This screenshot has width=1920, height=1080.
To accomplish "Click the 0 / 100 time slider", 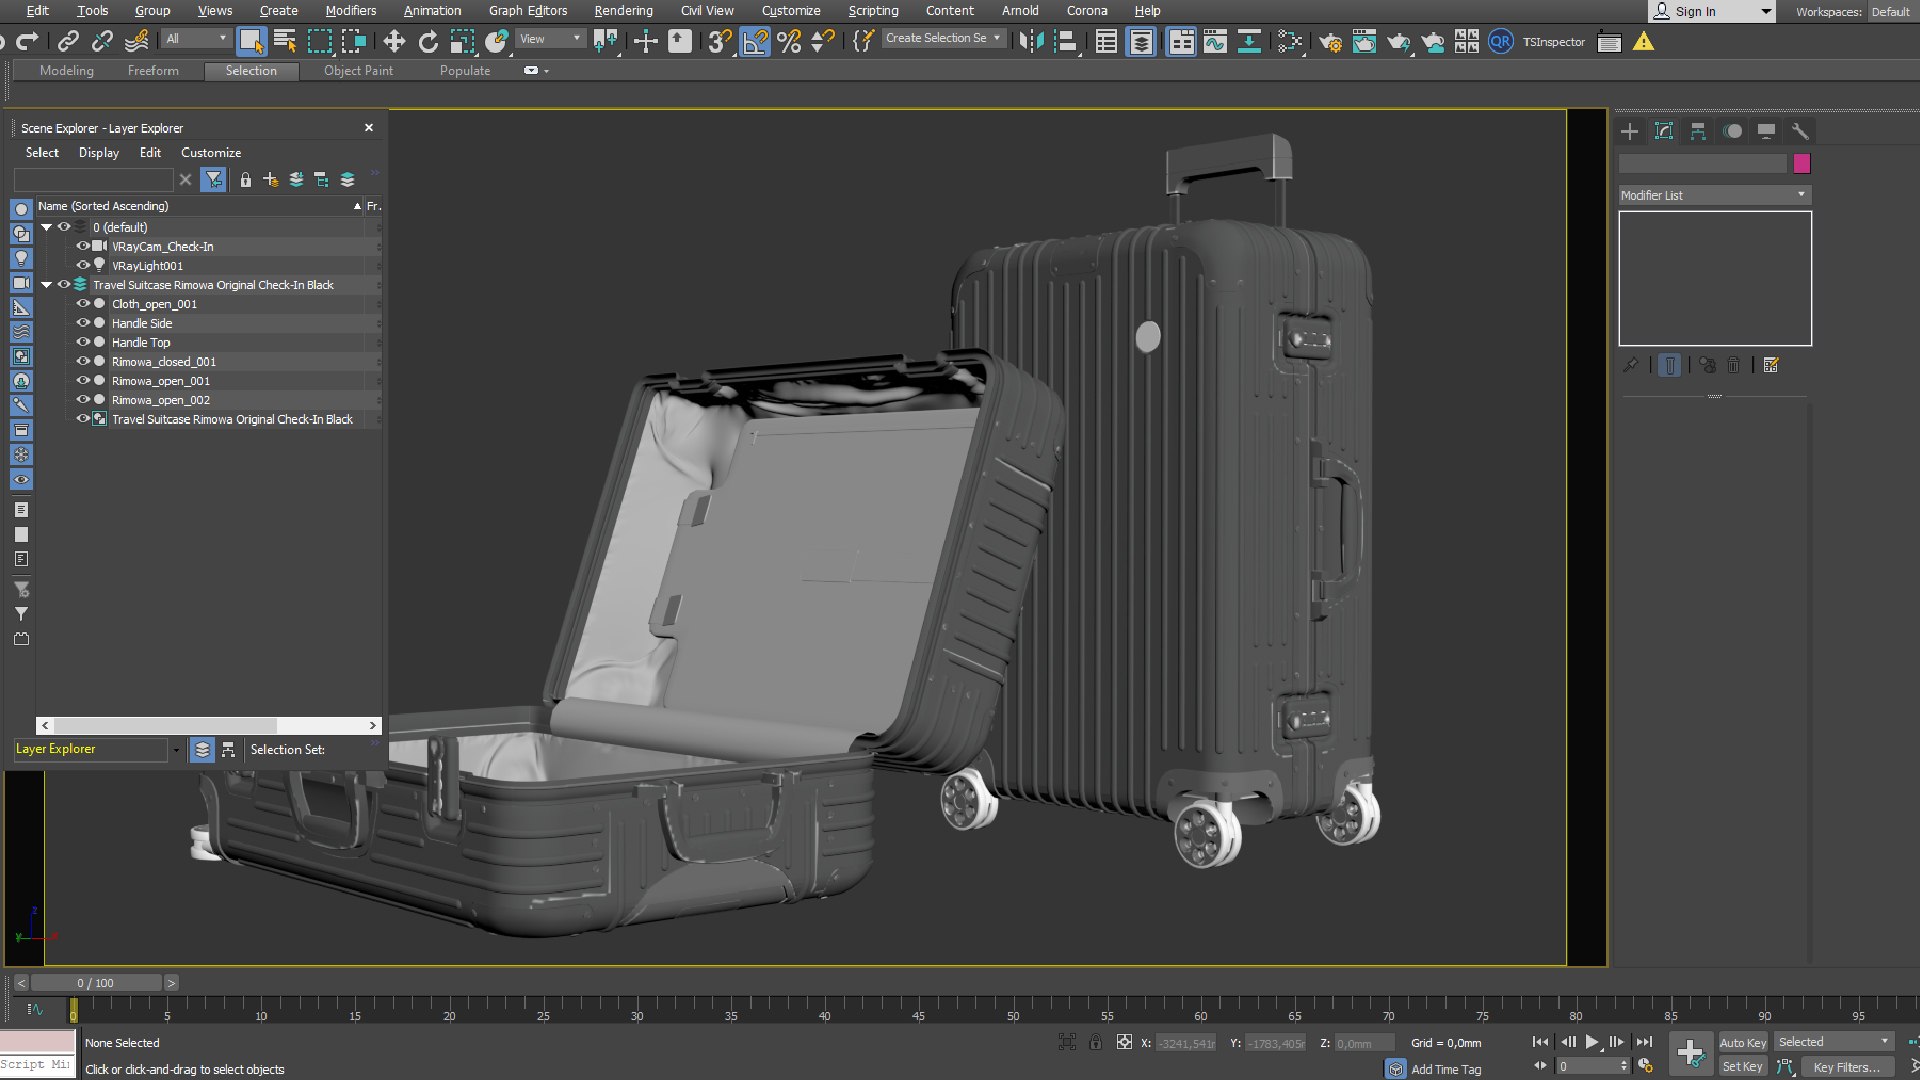I will [x=96, y=983].
